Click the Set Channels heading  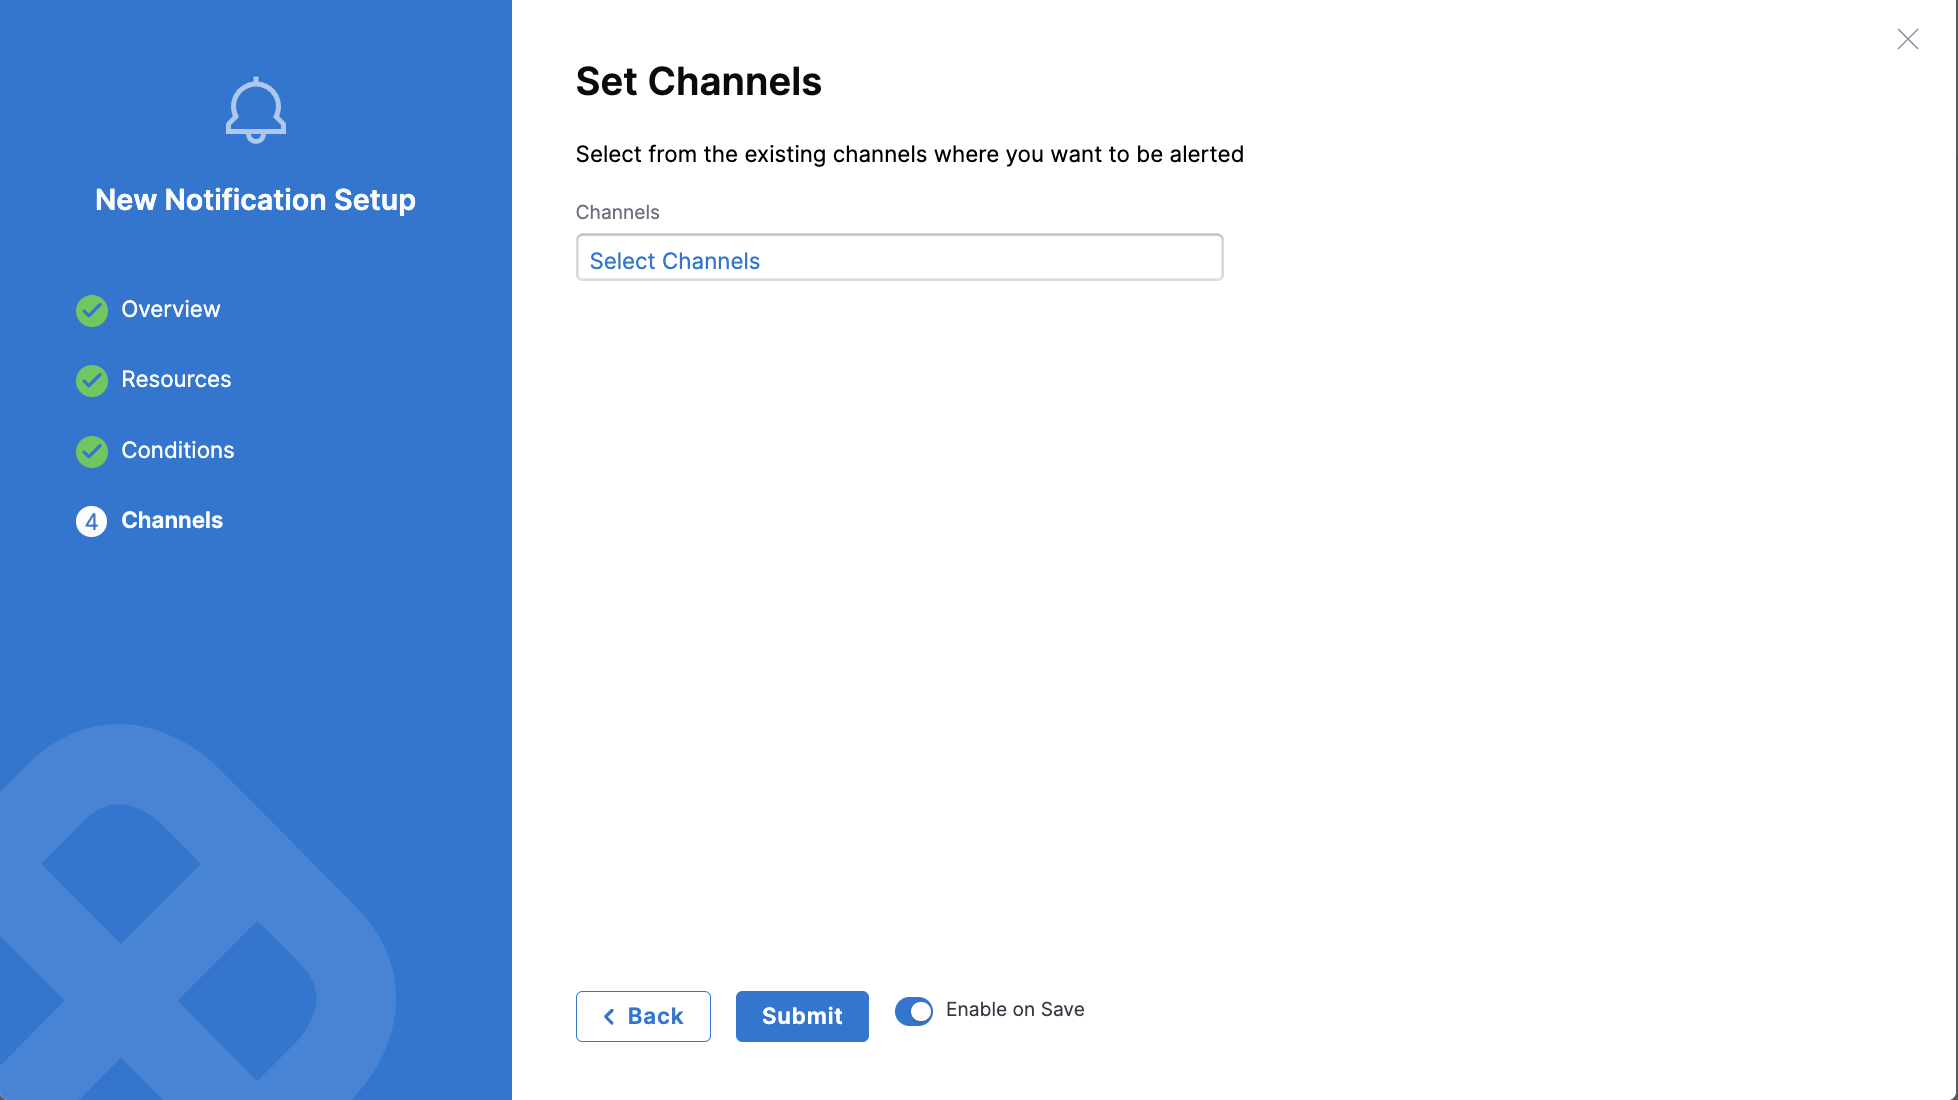(x=698, y=82)
